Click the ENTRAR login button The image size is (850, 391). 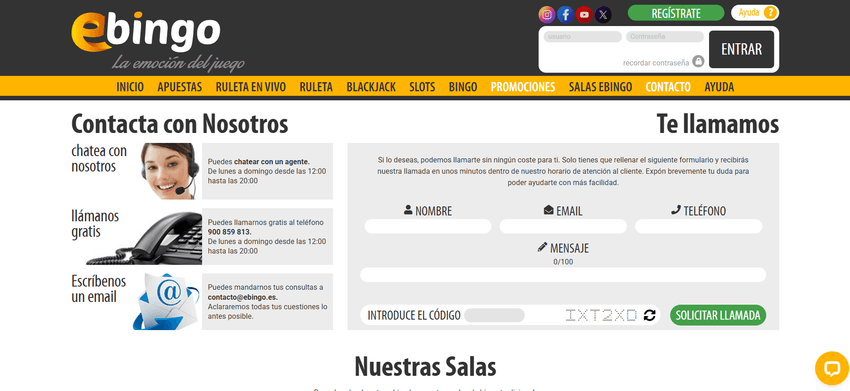(741, 49)
